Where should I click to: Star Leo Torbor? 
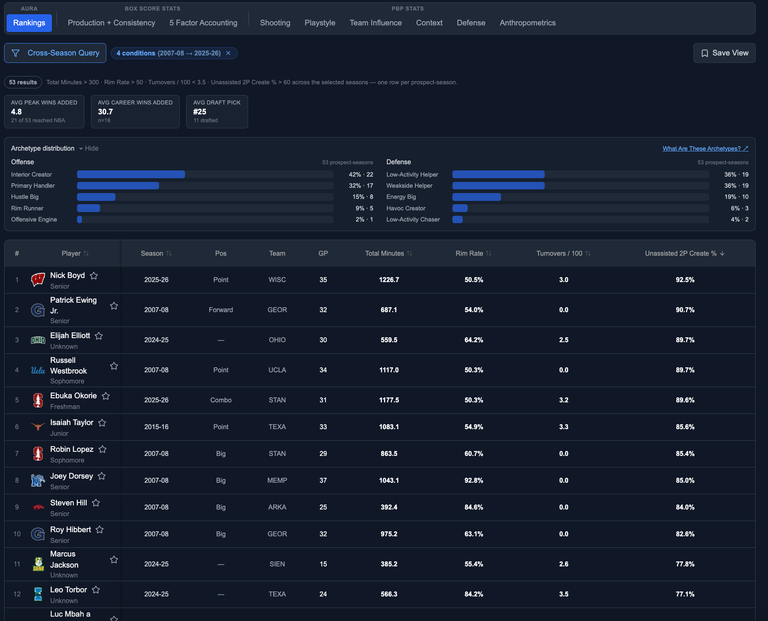pyautogui.click(x=96, y=590)
